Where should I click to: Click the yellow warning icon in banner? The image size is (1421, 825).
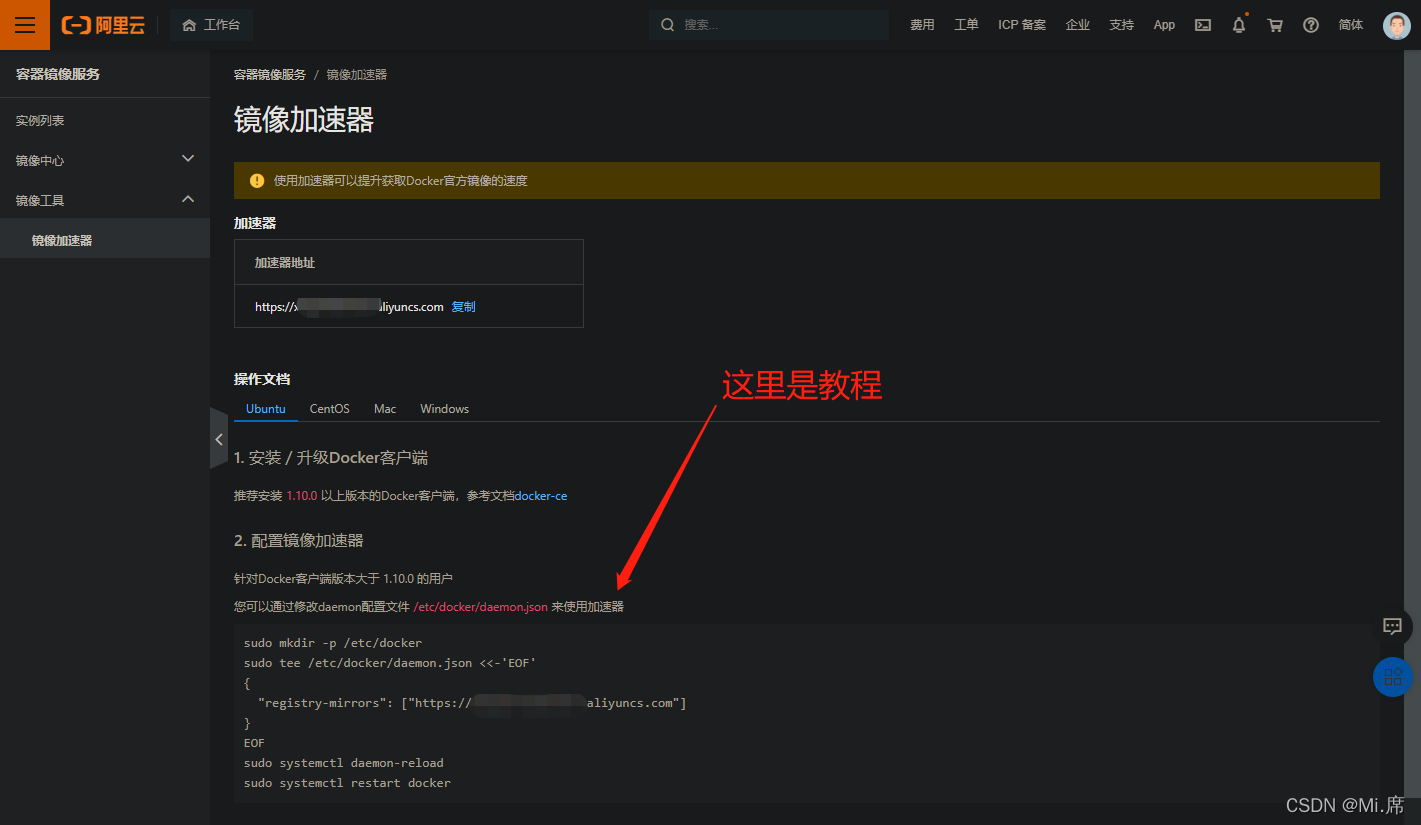coord(257,181)
